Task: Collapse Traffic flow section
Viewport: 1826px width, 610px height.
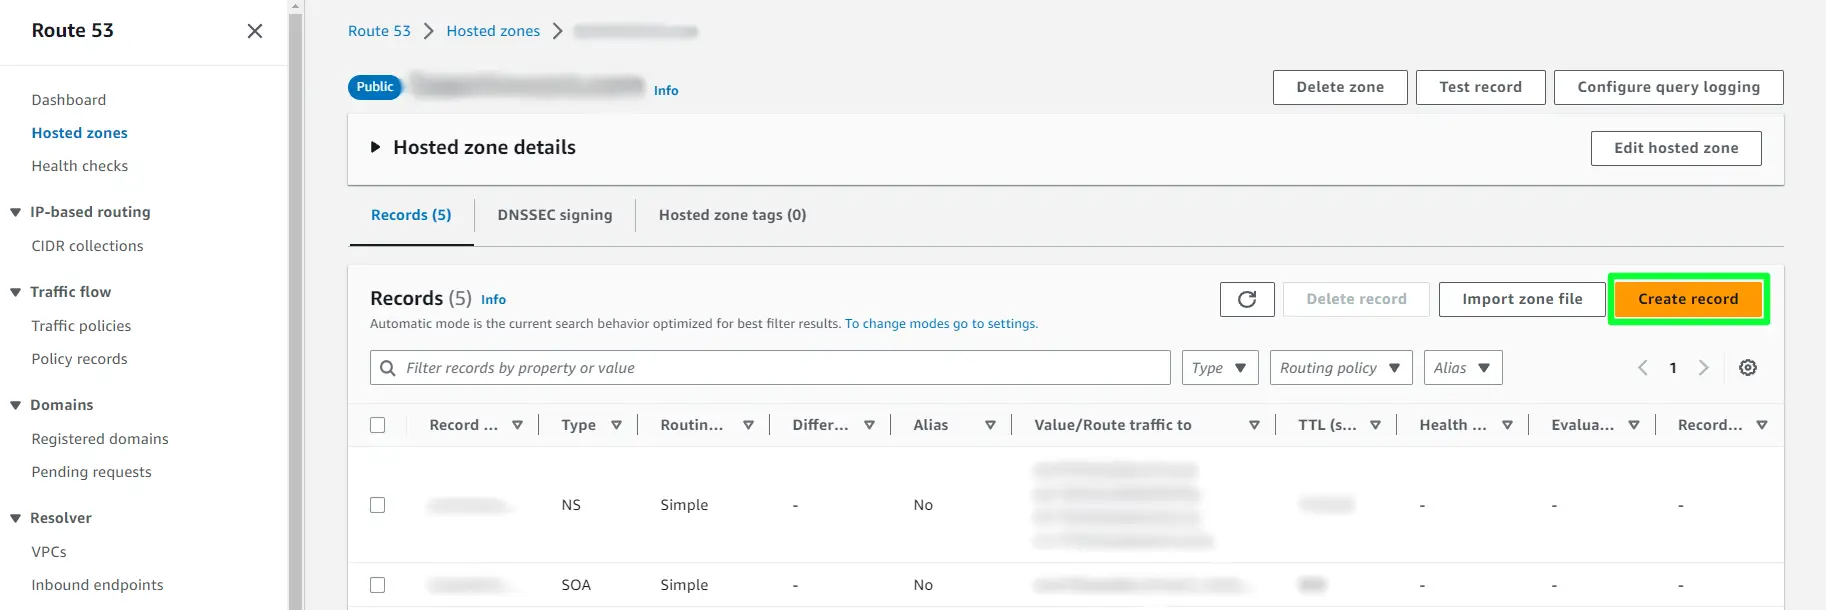Action: coord(15,292)
